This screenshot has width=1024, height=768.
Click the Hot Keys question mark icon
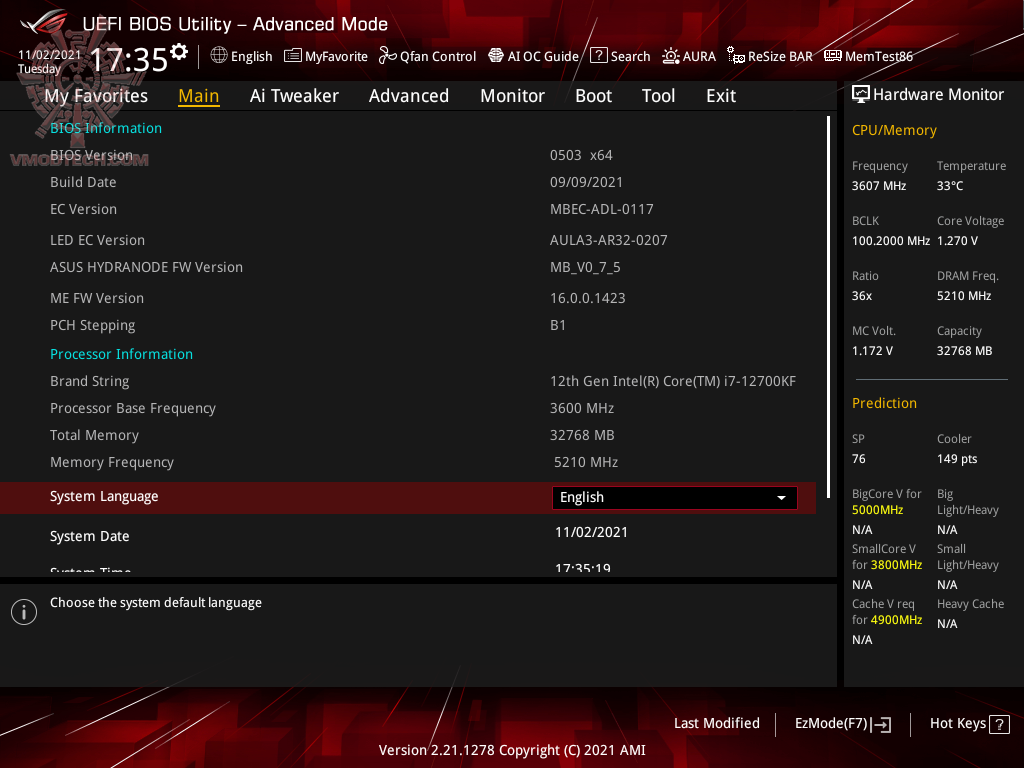click(x=999, y=724)
